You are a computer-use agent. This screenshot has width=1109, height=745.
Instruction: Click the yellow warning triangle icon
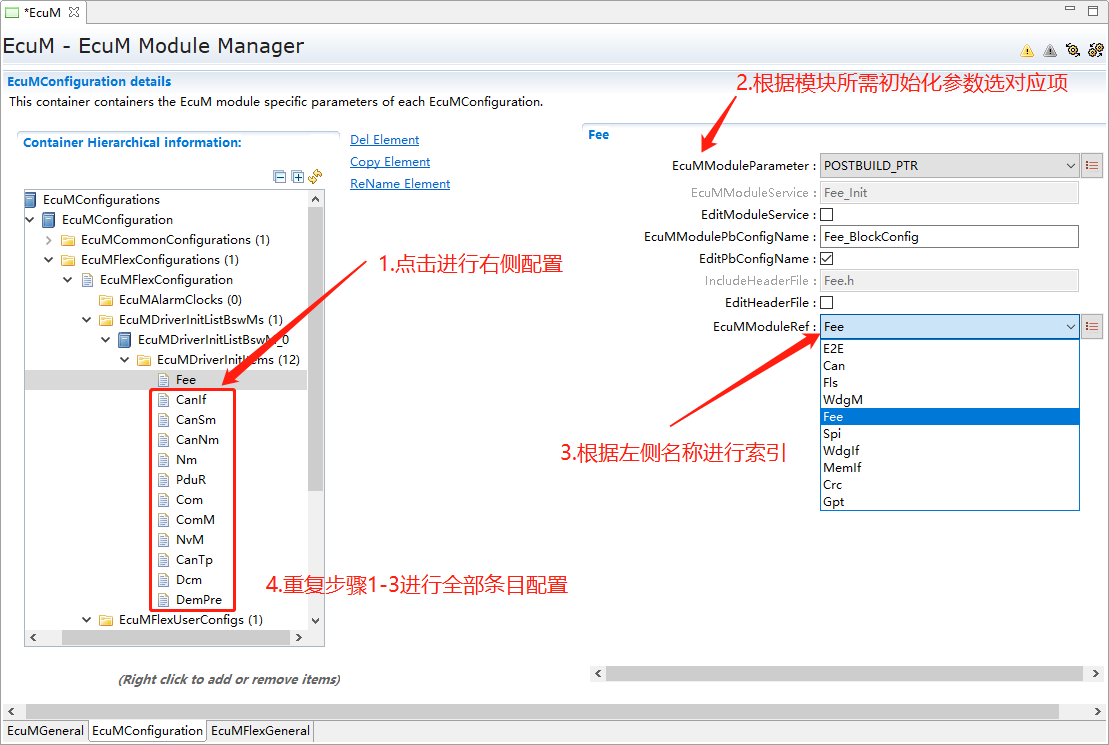tap(1027, 51)
